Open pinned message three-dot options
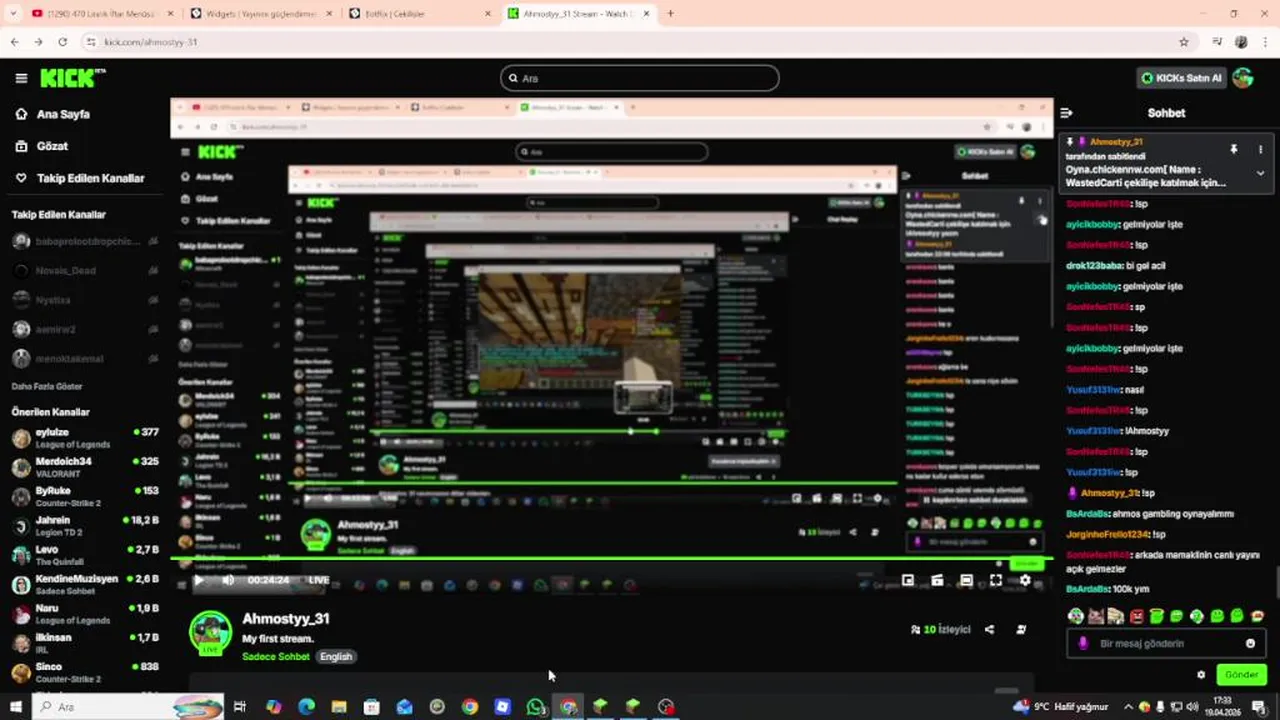1280x720 pixels. [x=1260, y=149]
